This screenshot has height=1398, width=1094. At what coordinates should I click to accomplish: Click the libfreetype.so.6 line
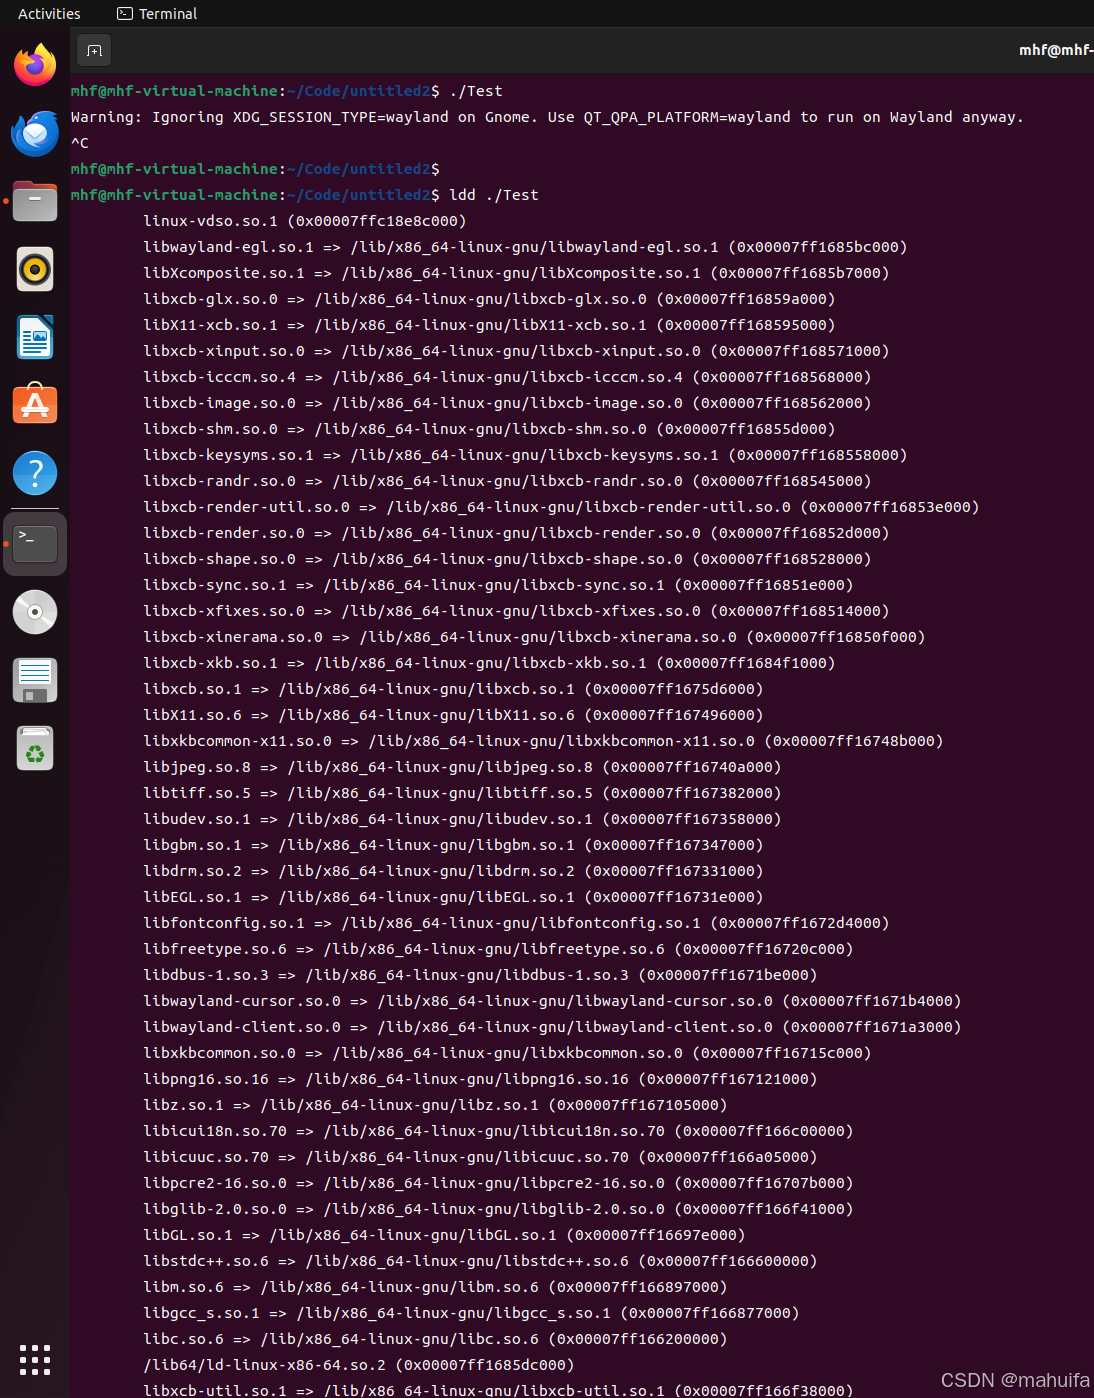click(498, 949)
